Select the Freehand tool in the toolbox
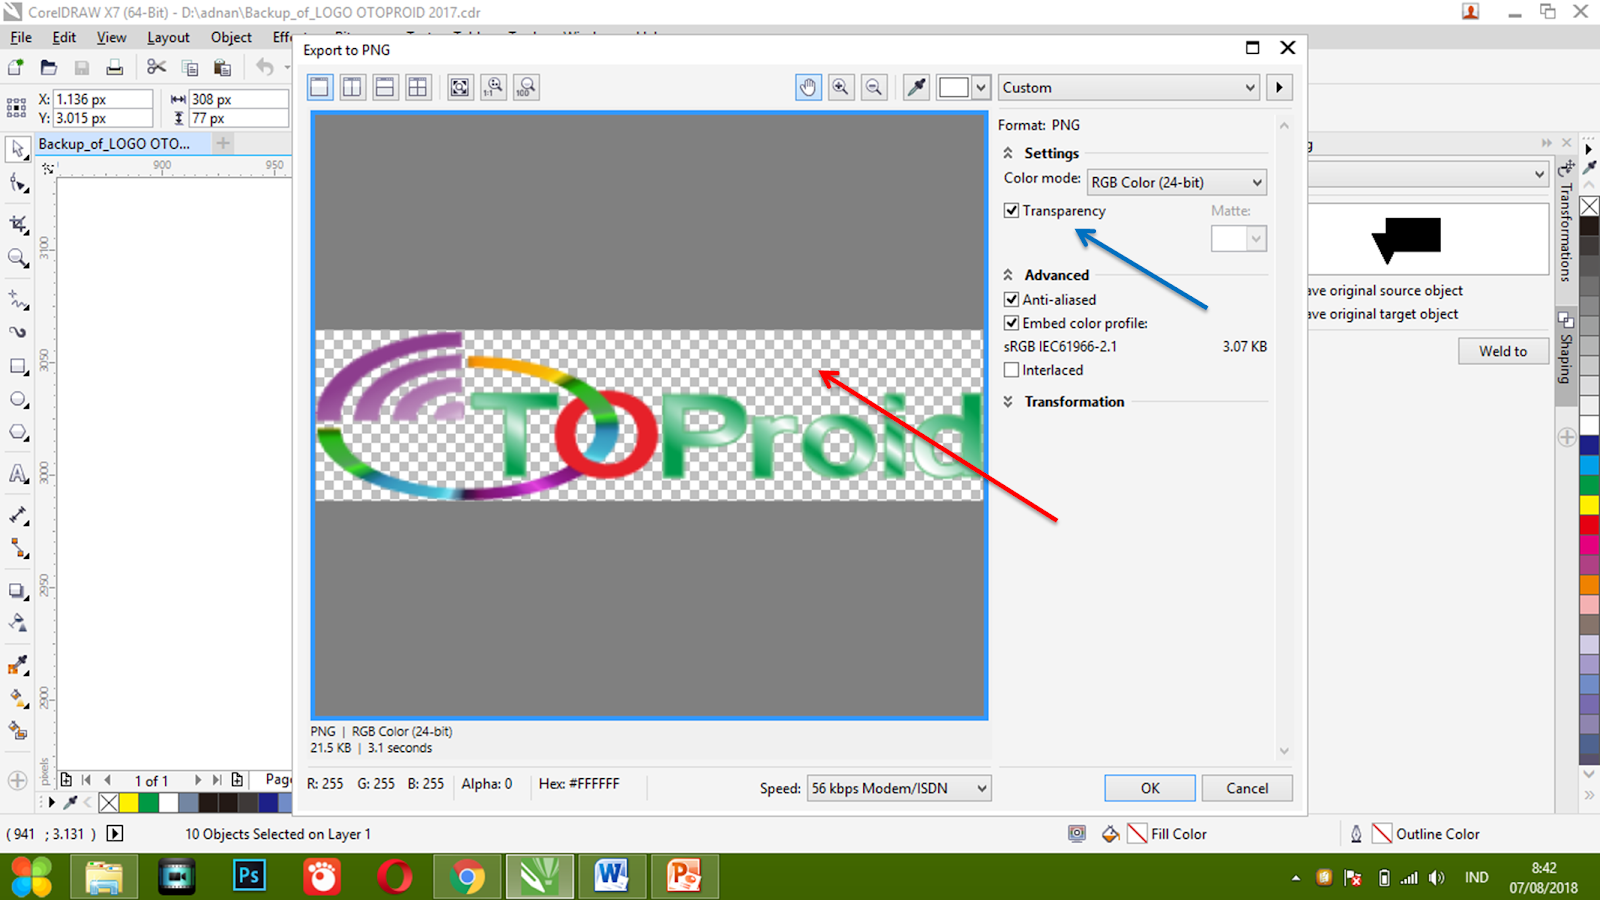The width and height of the screenshot is (1600, 900). tap(18, 298)
